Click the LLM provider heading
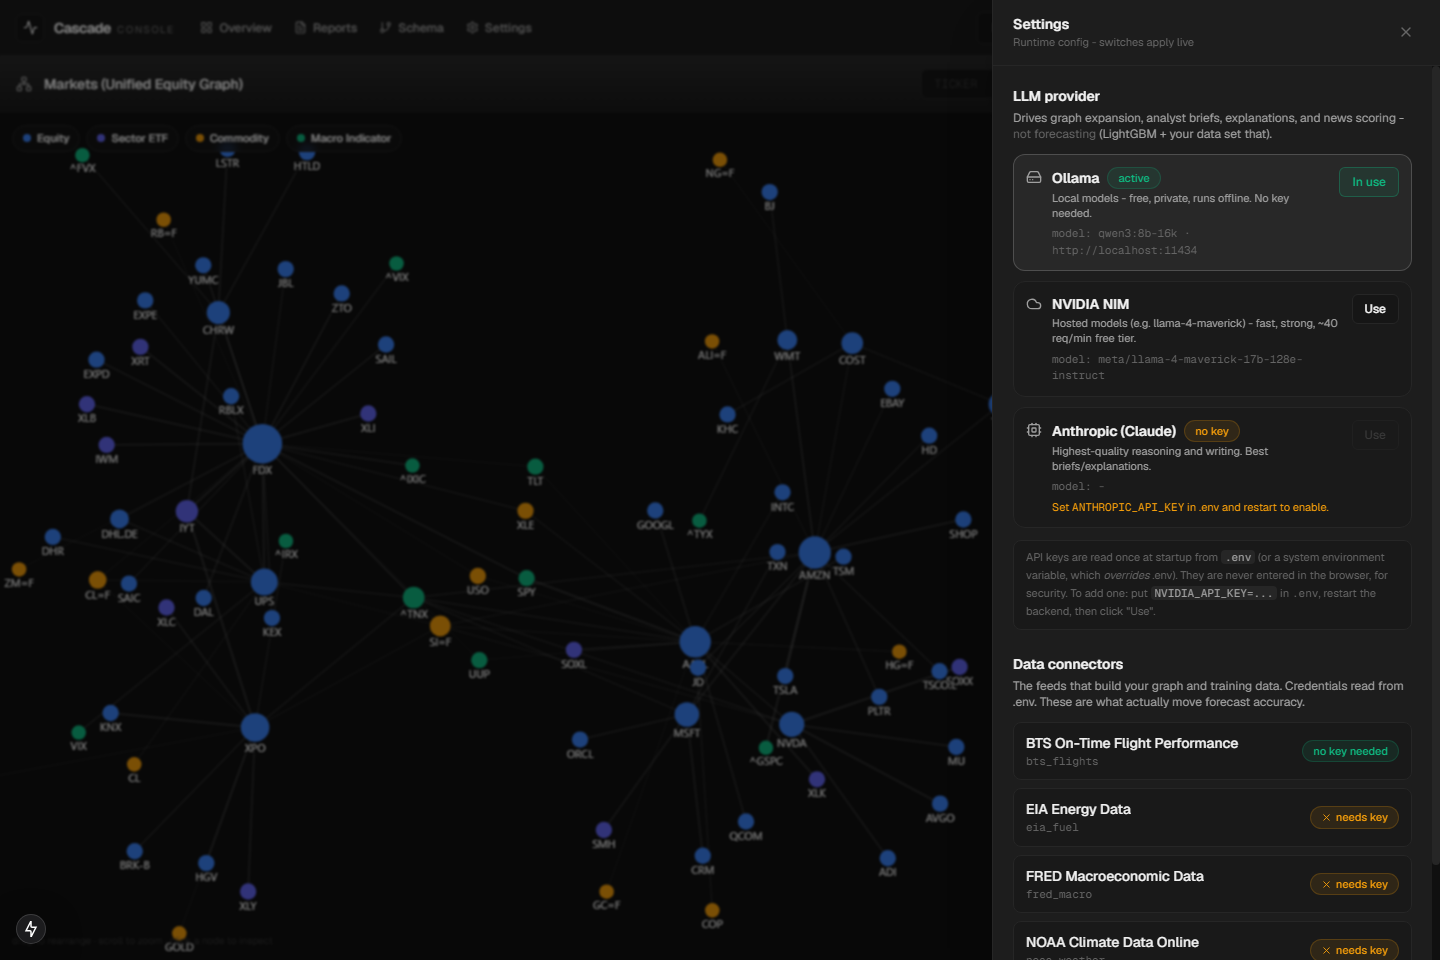Screen dimensions: 1440x960 pyautogui.click(x=1056, y=96)
